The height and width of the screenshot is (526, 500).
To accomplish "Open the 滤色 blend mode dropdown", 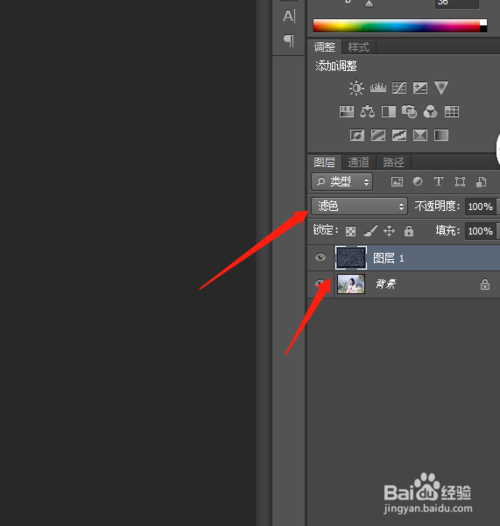I will point(359,206).
